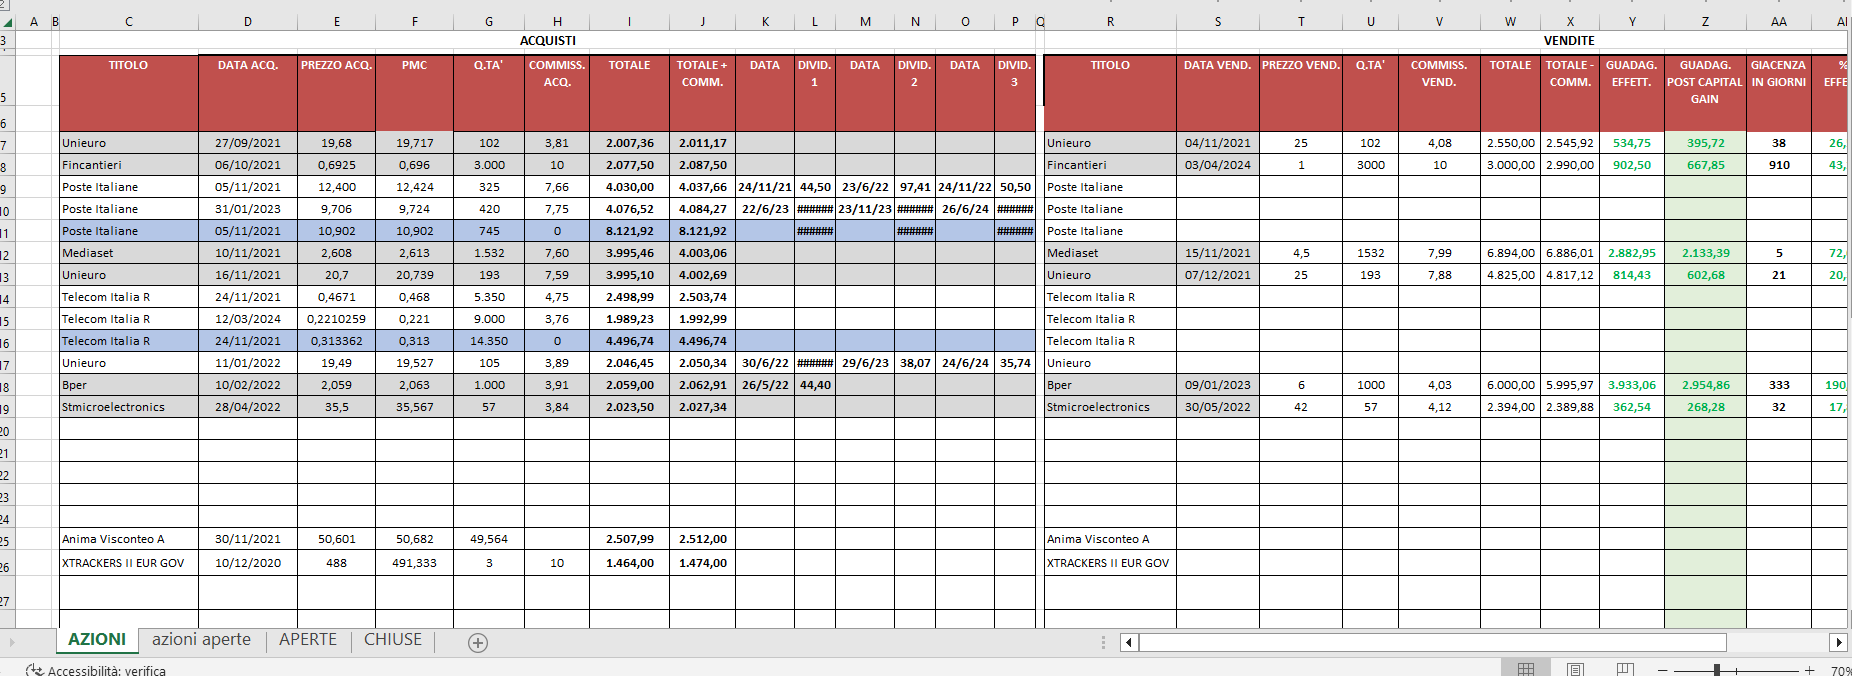Click the XTRACKERS II EUR GOV cell in VENDITE
Image resolution: width=1852 pixels, height=676 pixels.
(x=1110, y=563)
